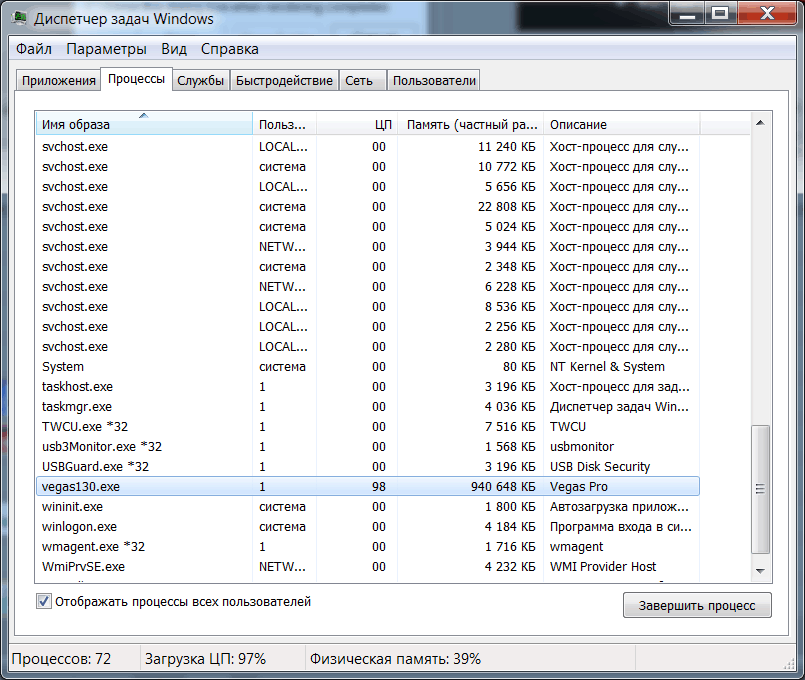Click the Завершить процесс button

(697, 606)
